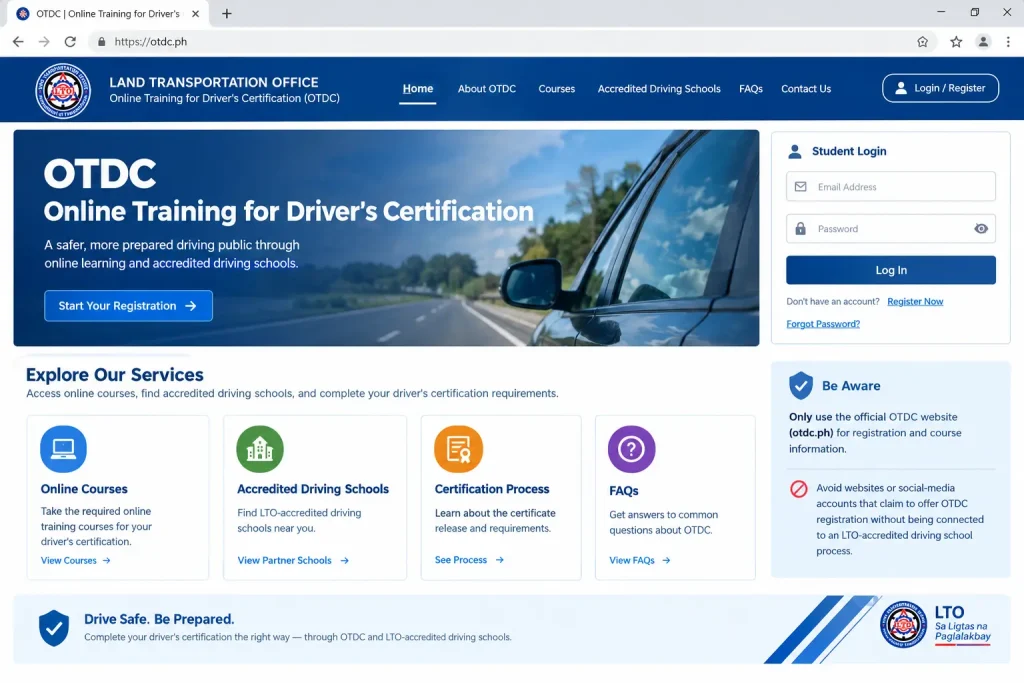The height and width of the screenshot is (683, 1024).
Task: Click the large OTDC hero title
Action: pyautogui.click(x=100, y=174)
